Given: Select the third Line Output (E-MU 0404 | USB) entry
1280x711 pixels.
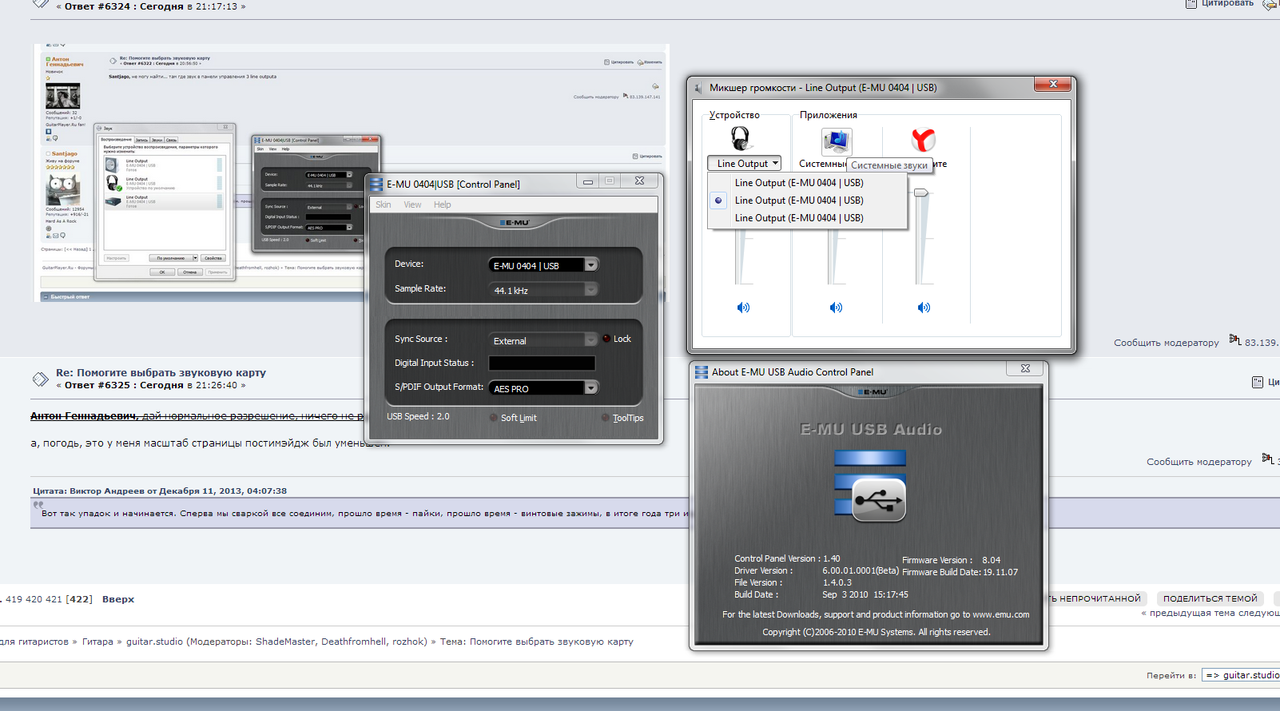Looking at the screenshot, I should pos(808,217).
